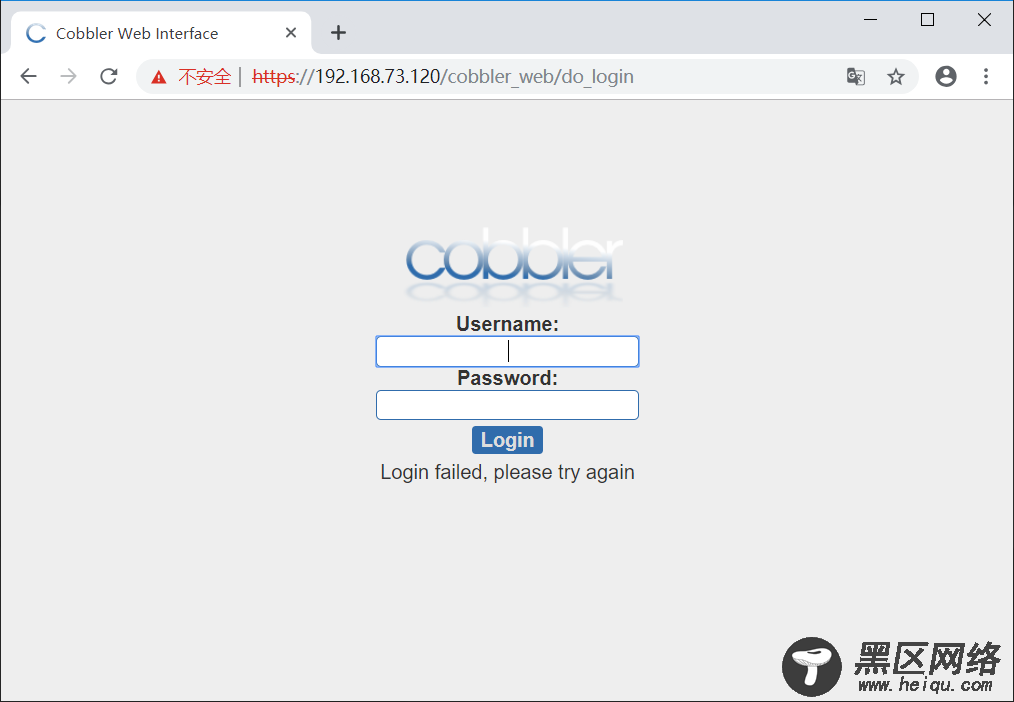The image size is (1014, 702).
Task: Open the Chrome profile avatar menu
Action: [x=945, y=76]
